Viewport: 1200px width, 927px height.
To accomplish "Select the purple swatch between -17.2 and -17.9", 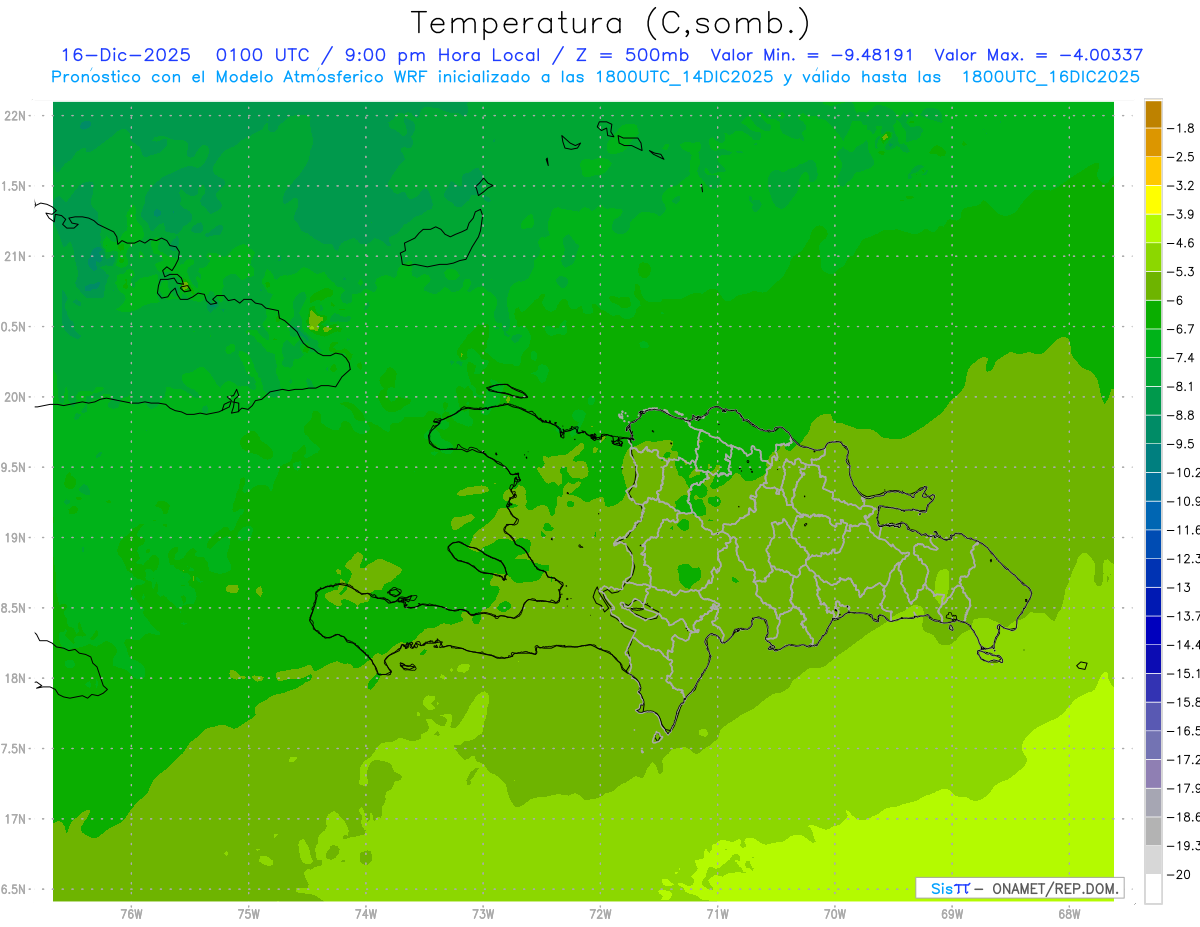I will pos(1153,774).
